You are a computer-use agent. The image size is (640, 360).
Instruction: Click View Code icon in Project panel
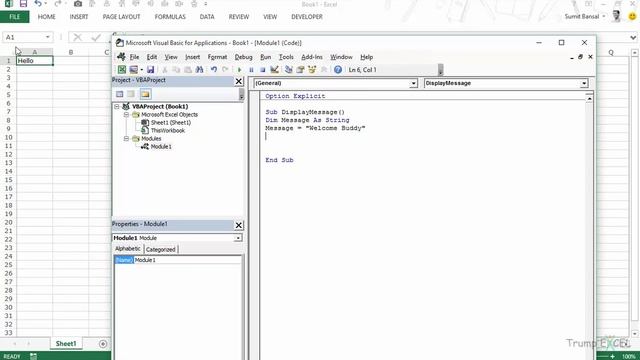(x=119, y=94)
